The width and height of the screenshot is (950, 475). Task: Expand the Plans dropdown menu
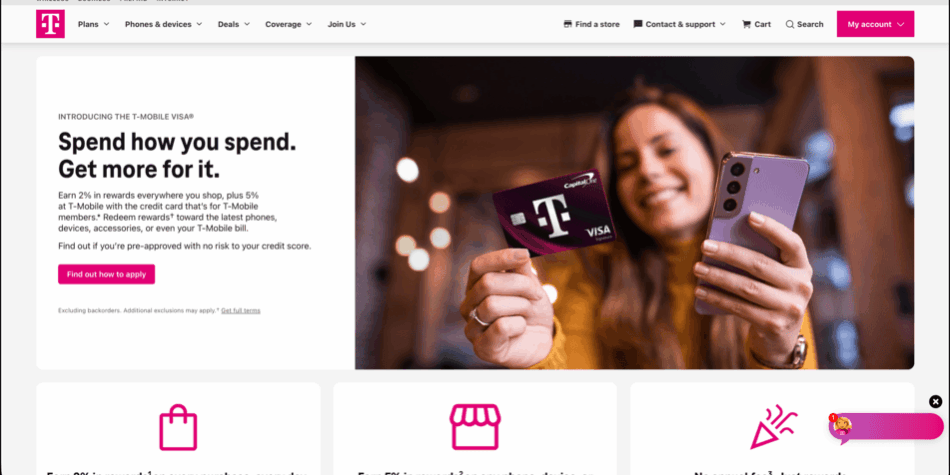click(x=94, y=24)
